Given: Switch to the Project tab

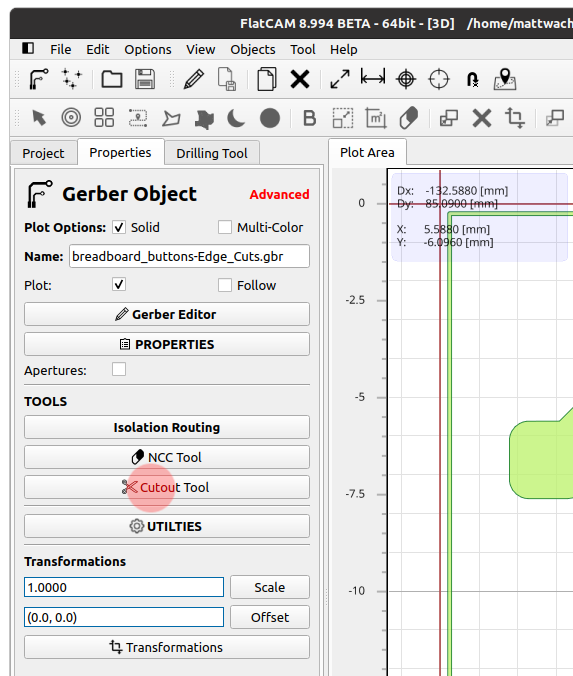Looking at the screenshot, I should [43, 153].
